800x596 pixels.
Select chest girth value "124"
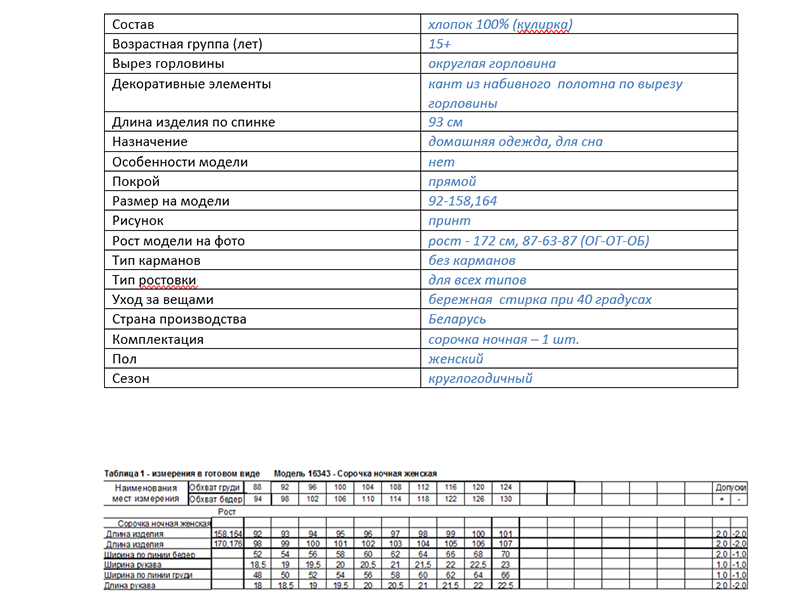click(x=506, y=487)
